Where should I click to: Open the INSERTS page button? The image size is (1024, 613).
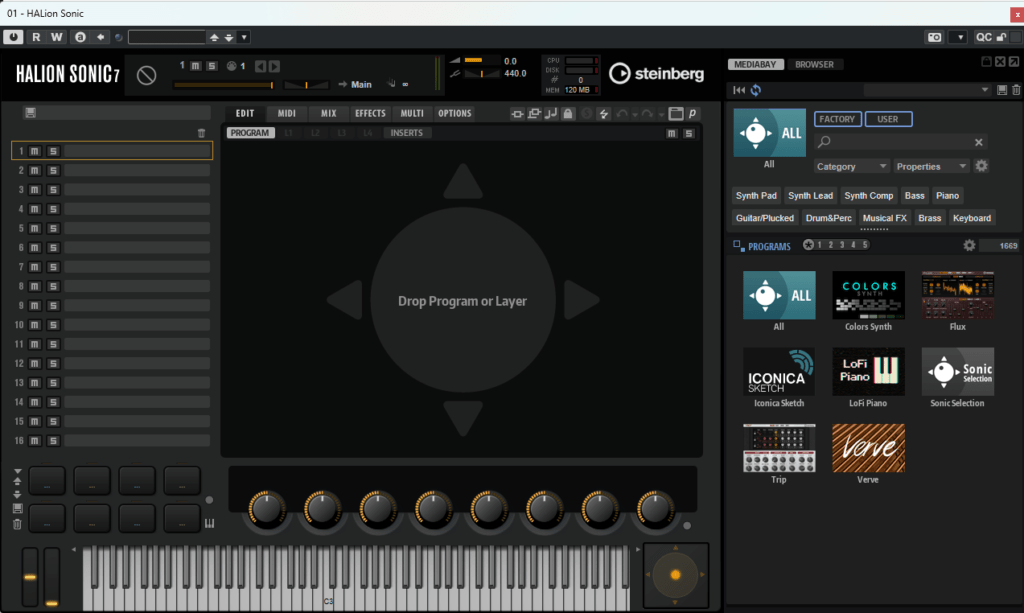406,133
